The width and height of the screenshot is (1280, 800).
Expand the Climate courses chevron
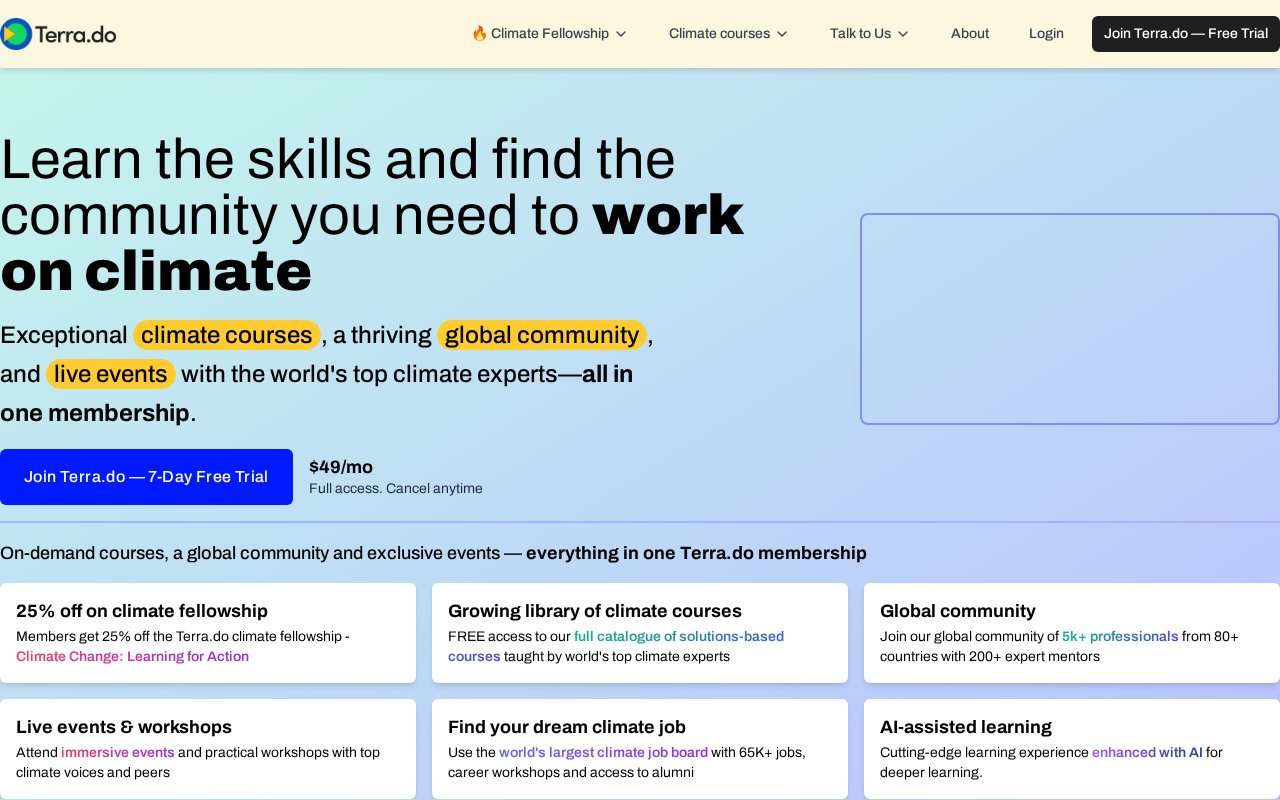[782, 34]
